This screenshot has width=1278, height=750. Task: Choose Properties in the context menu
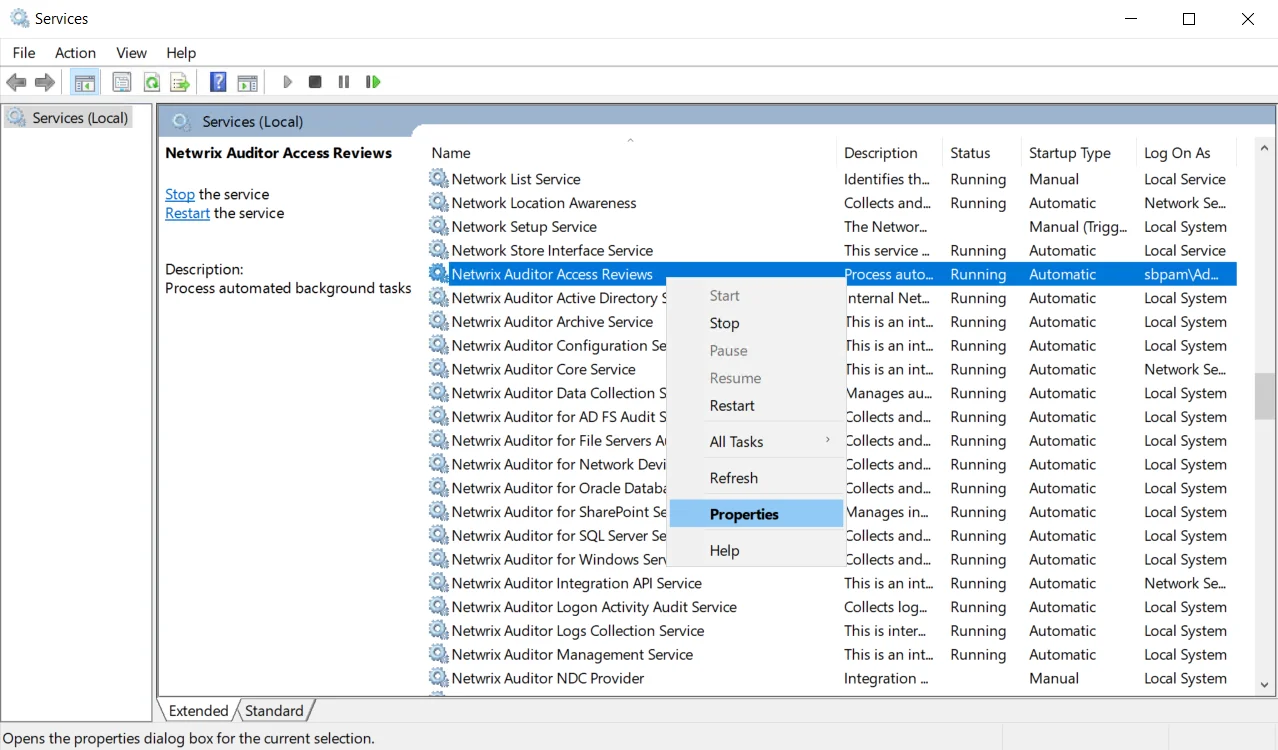pyautogui.click(x=755, y=514)
